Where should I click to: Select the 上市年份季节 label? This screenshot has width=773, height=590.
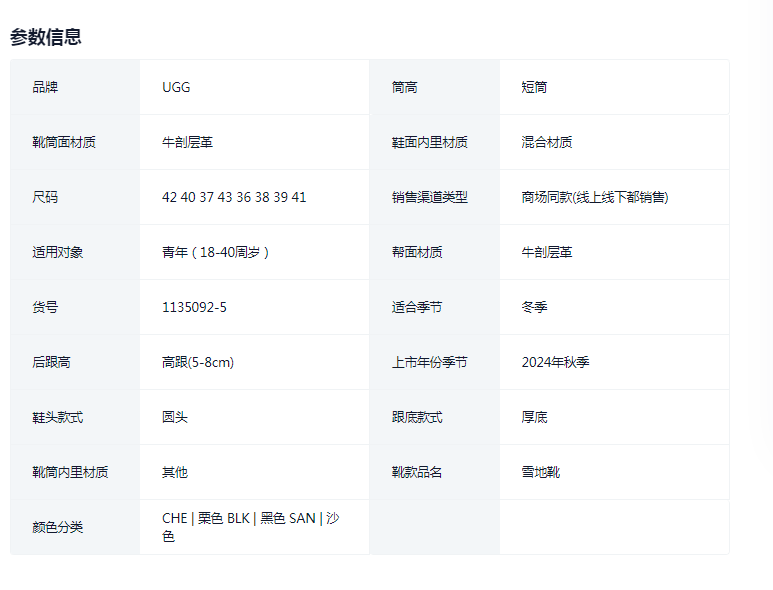429,362
